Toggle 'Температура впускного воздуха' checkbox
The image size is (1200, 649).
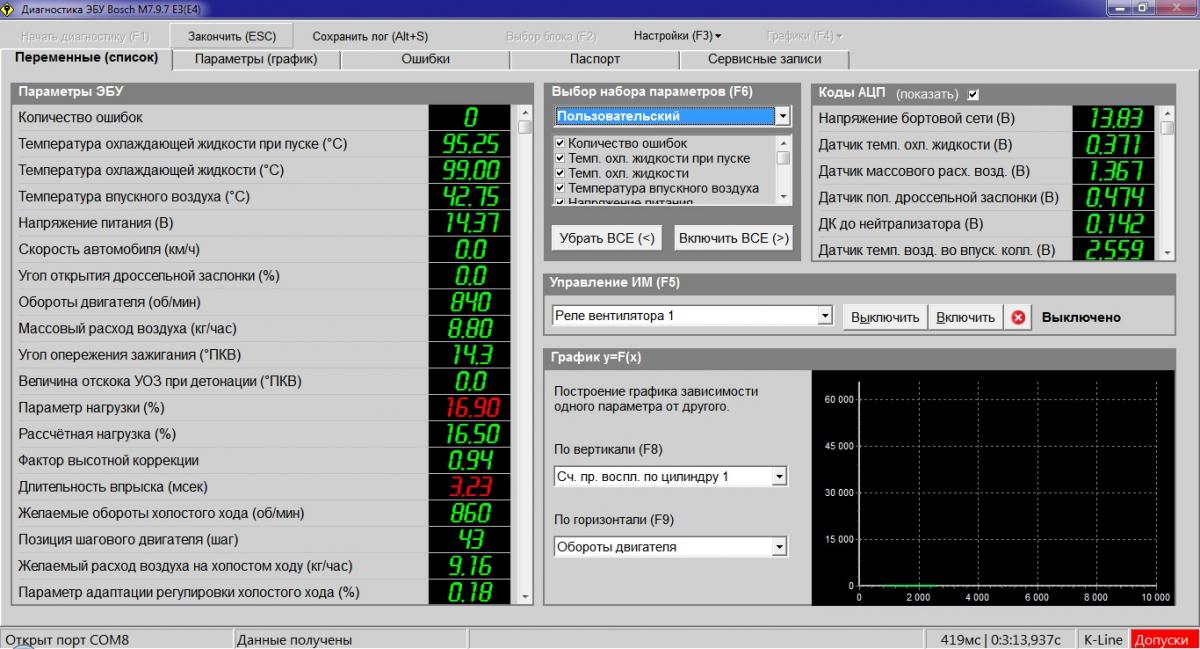[561, 188]
